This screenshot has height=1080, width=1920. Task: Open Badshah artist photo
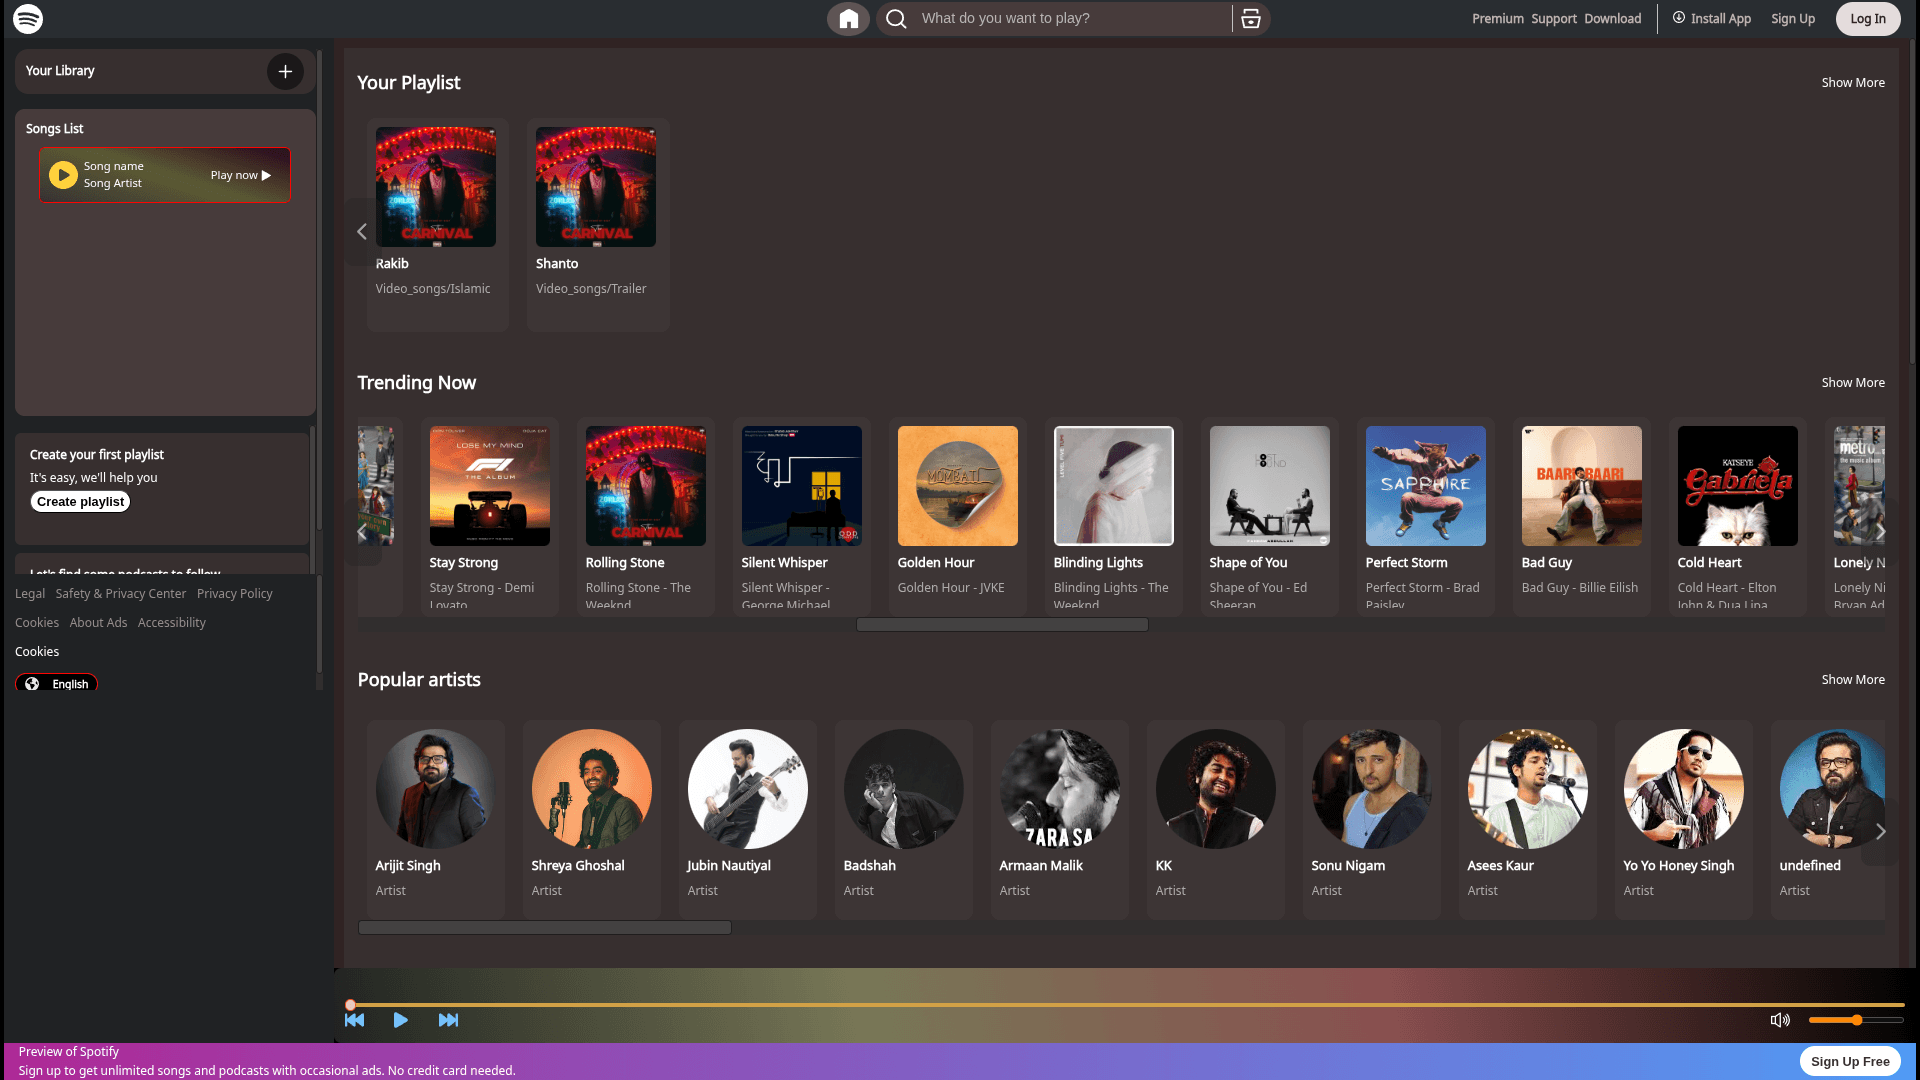coord(904,789)
